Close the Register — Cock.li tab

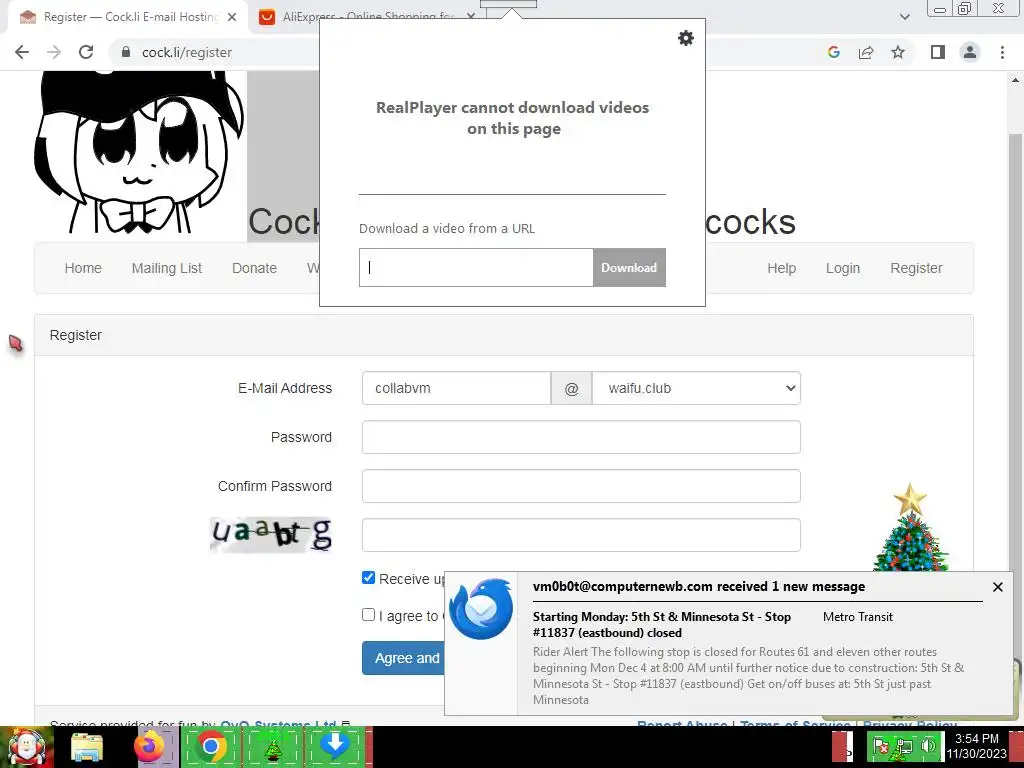coord(232,17)
